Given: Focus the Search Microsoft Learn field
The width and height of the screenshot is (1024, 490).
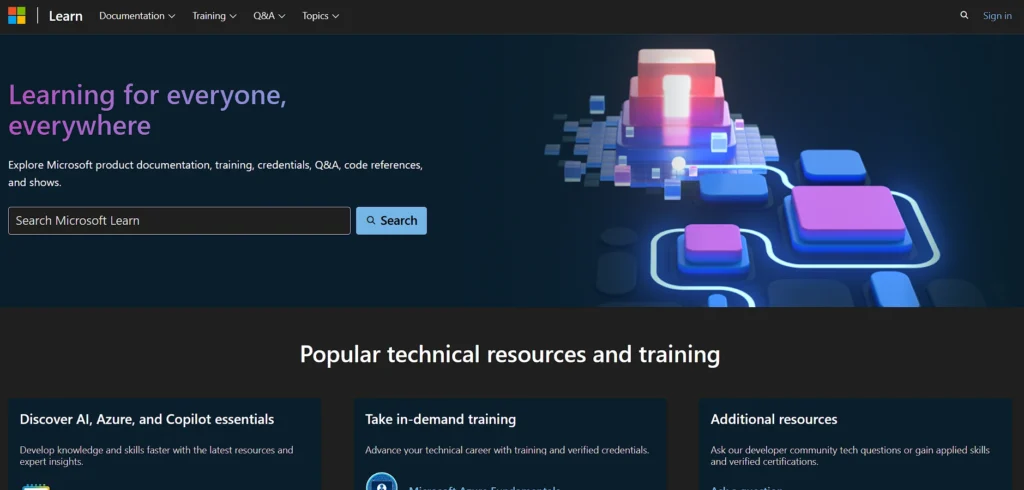Looking at the screenshot, I should point(179,221).
